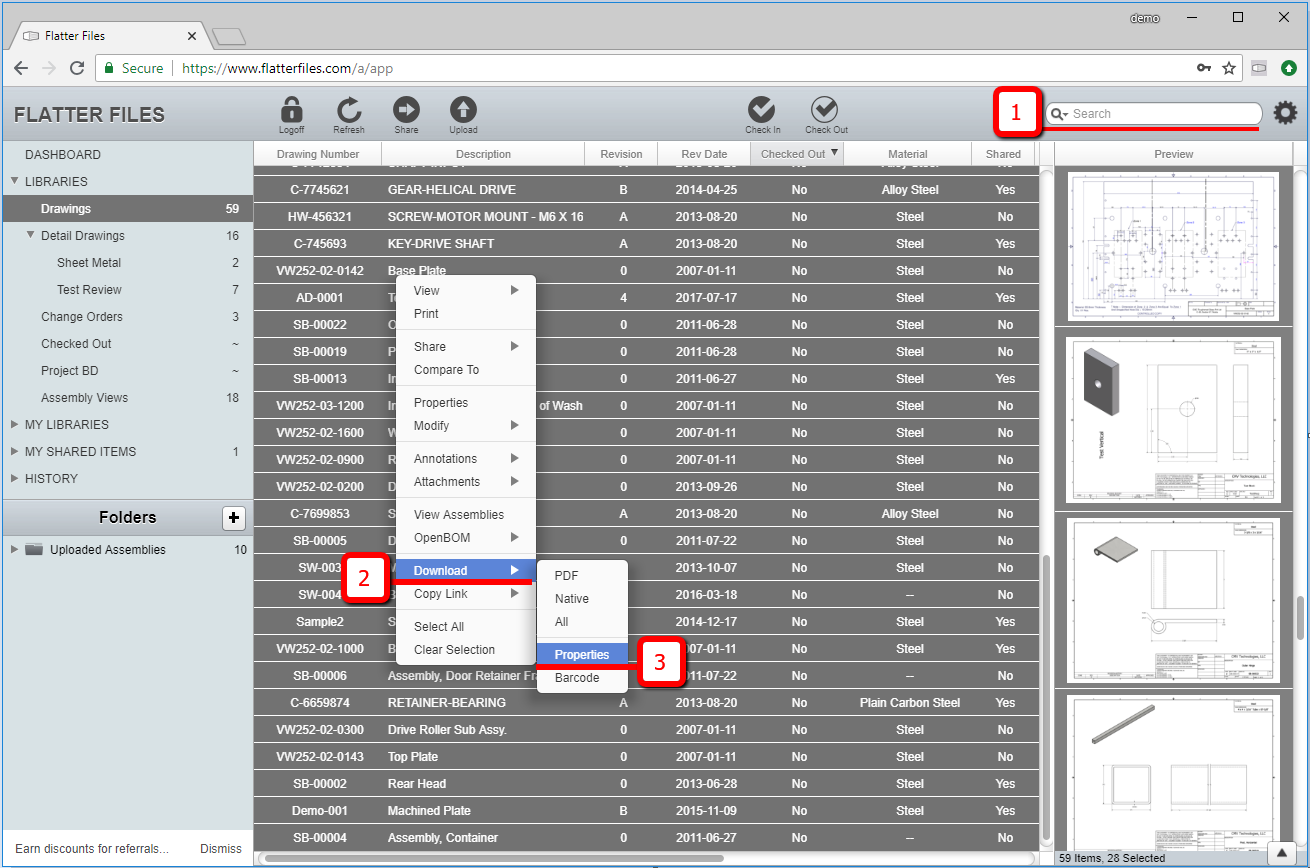Click the scroll-to-top arrow button at bottom right
This screenshot has width=1310, height=868.
pos(1283,852)
